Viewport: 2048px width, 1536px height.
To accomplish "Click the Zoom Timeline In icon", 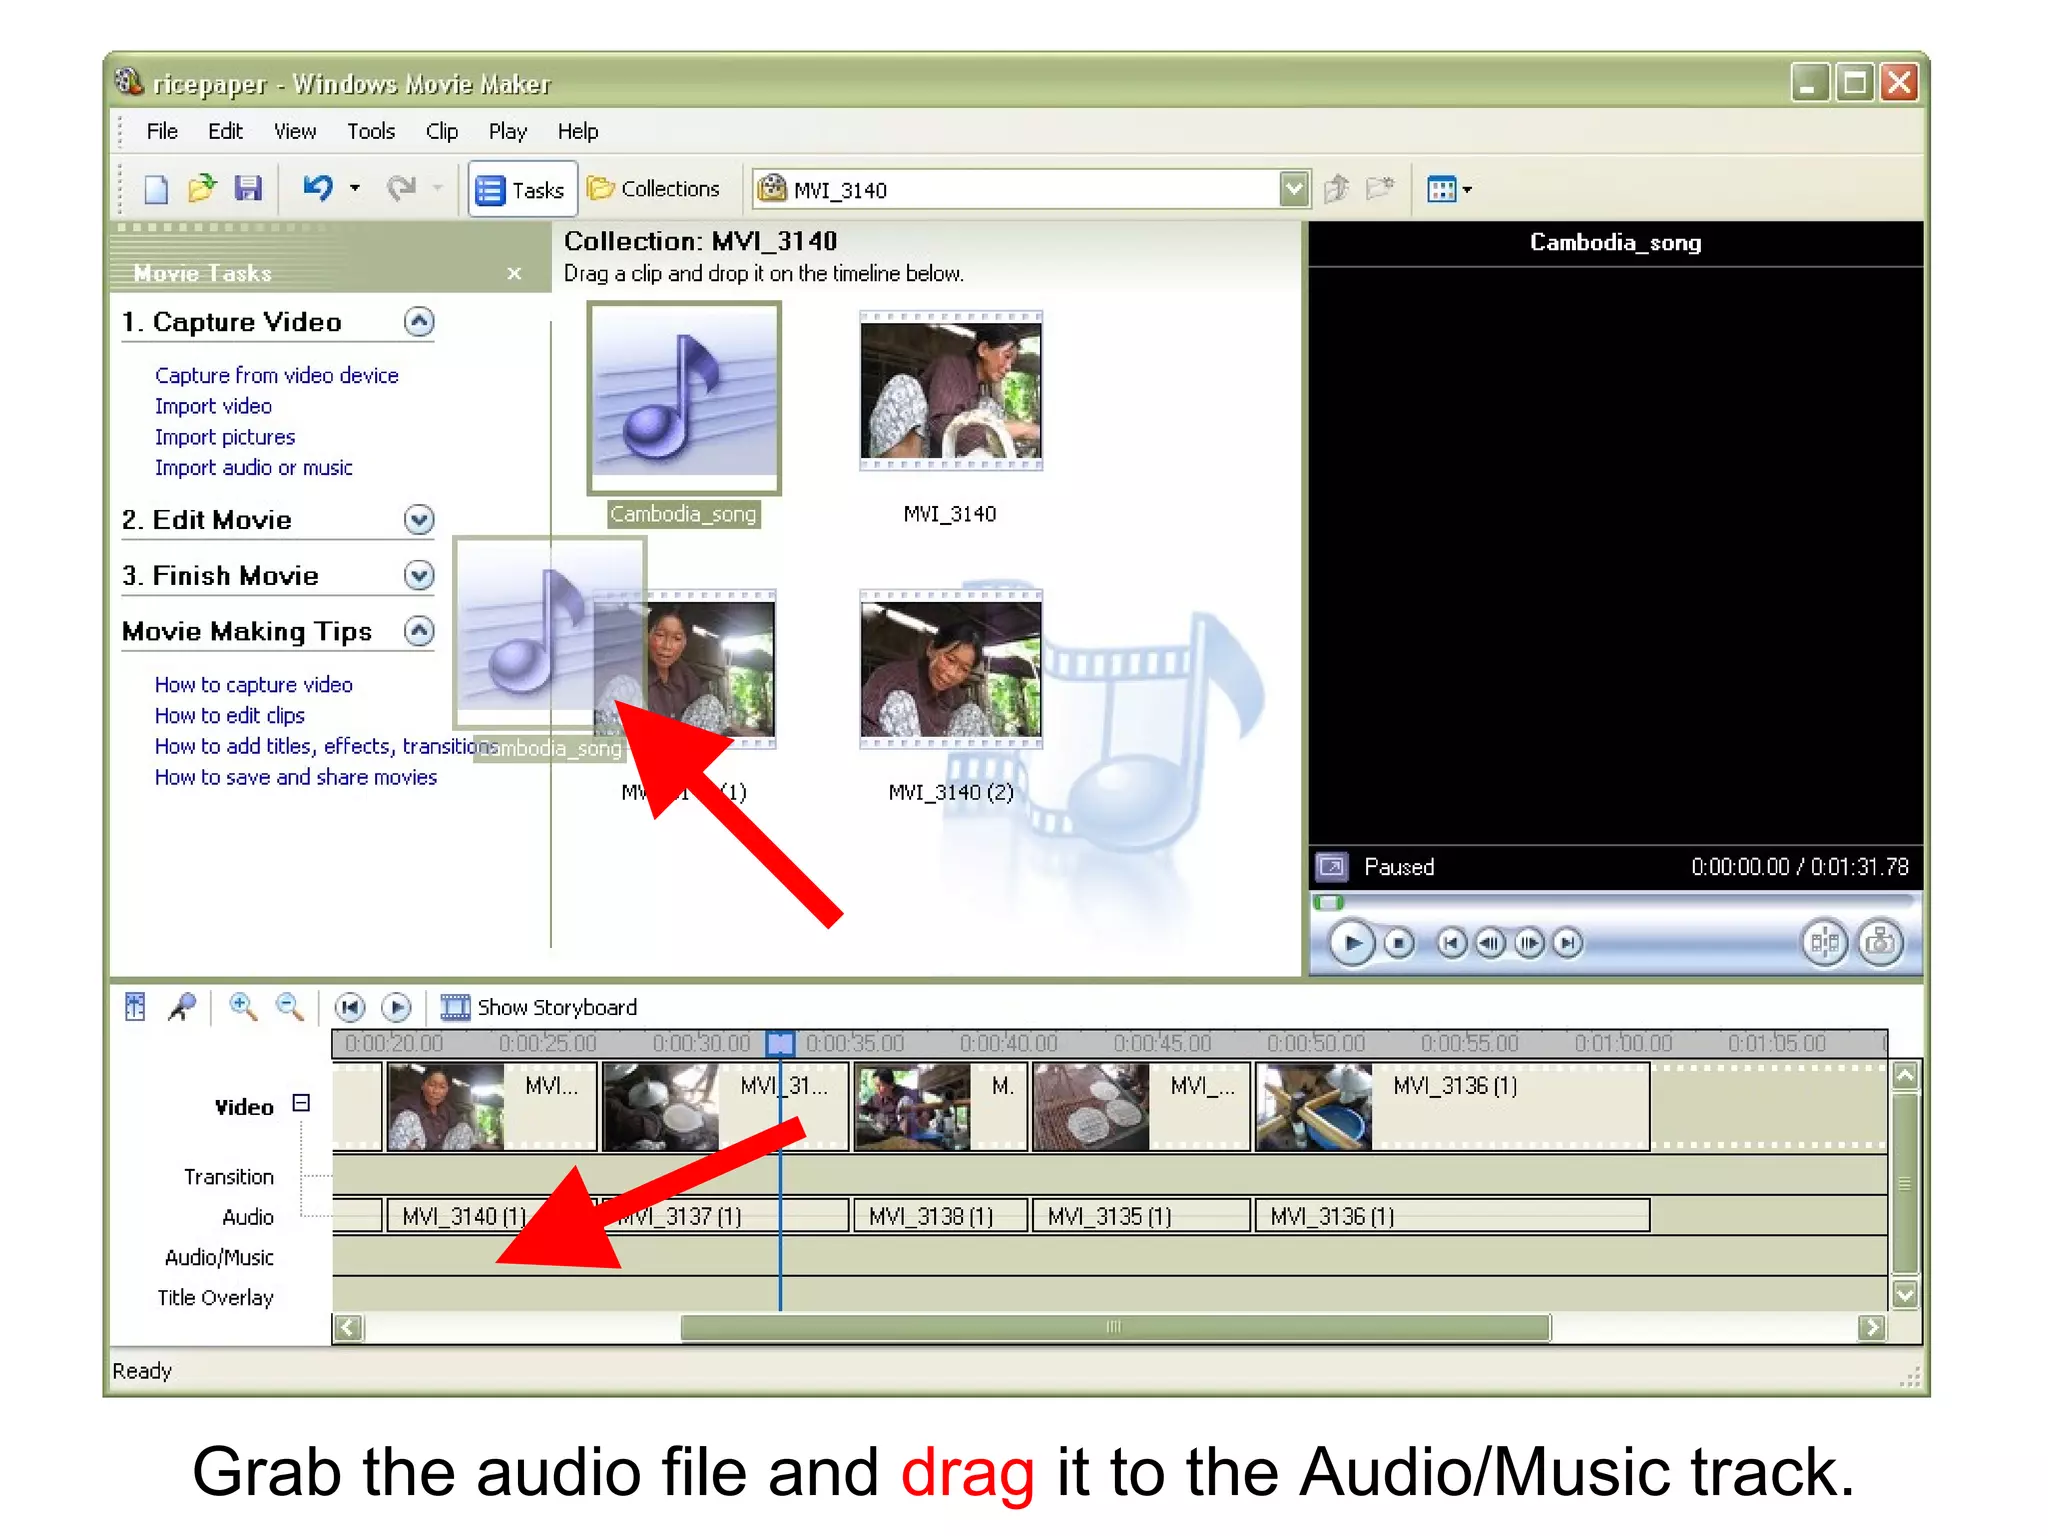I will [243, 1006].
